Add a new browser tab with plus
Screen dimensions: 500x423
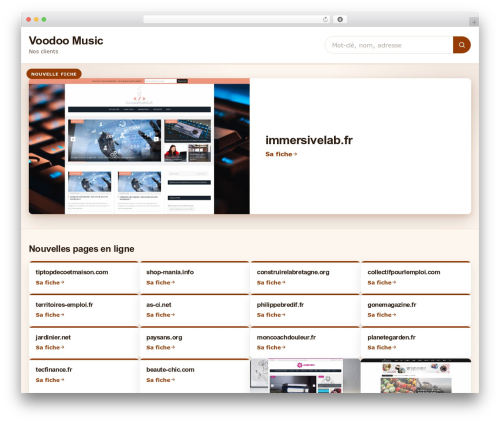474,22
